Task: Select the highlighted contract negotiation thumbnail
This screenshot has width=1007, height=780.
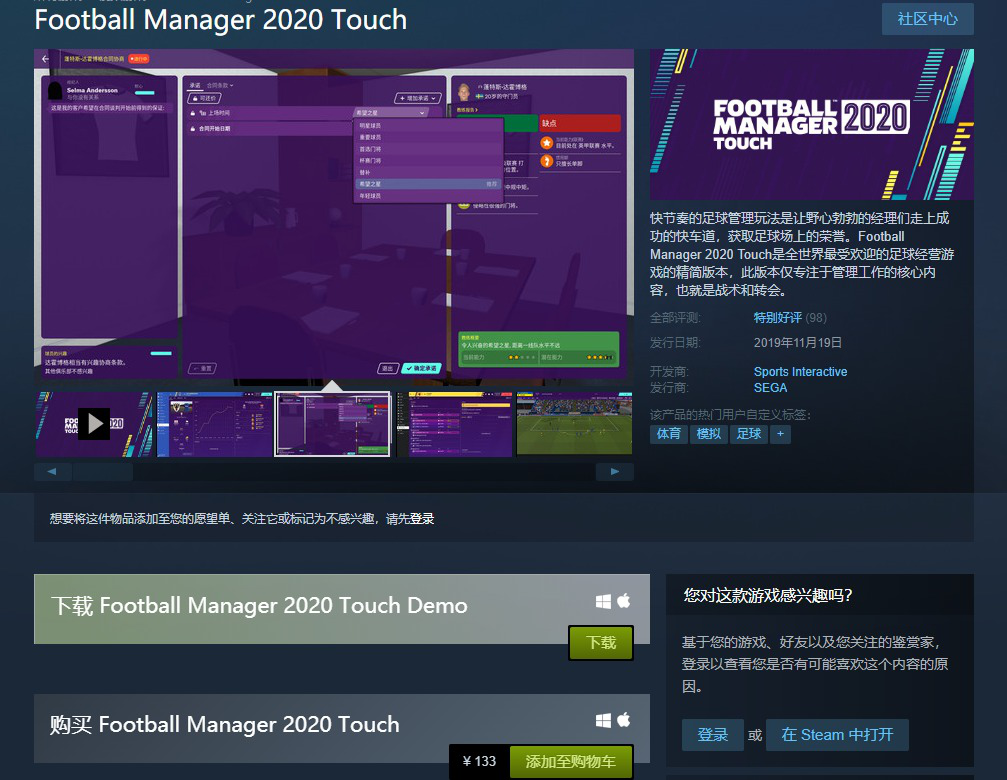Action: (x=332, y=424)
